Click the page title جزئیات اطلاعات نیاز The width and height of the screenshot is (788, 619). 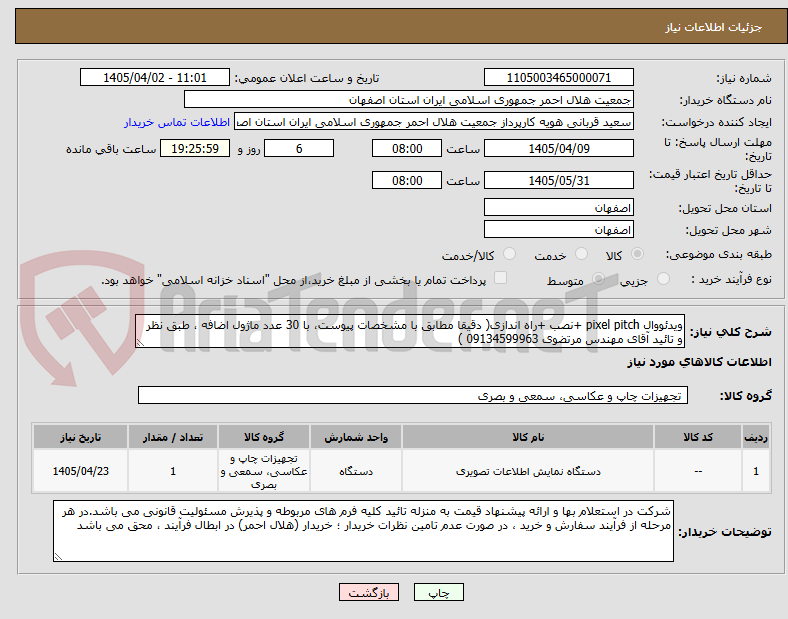click(x=714, y=27)
